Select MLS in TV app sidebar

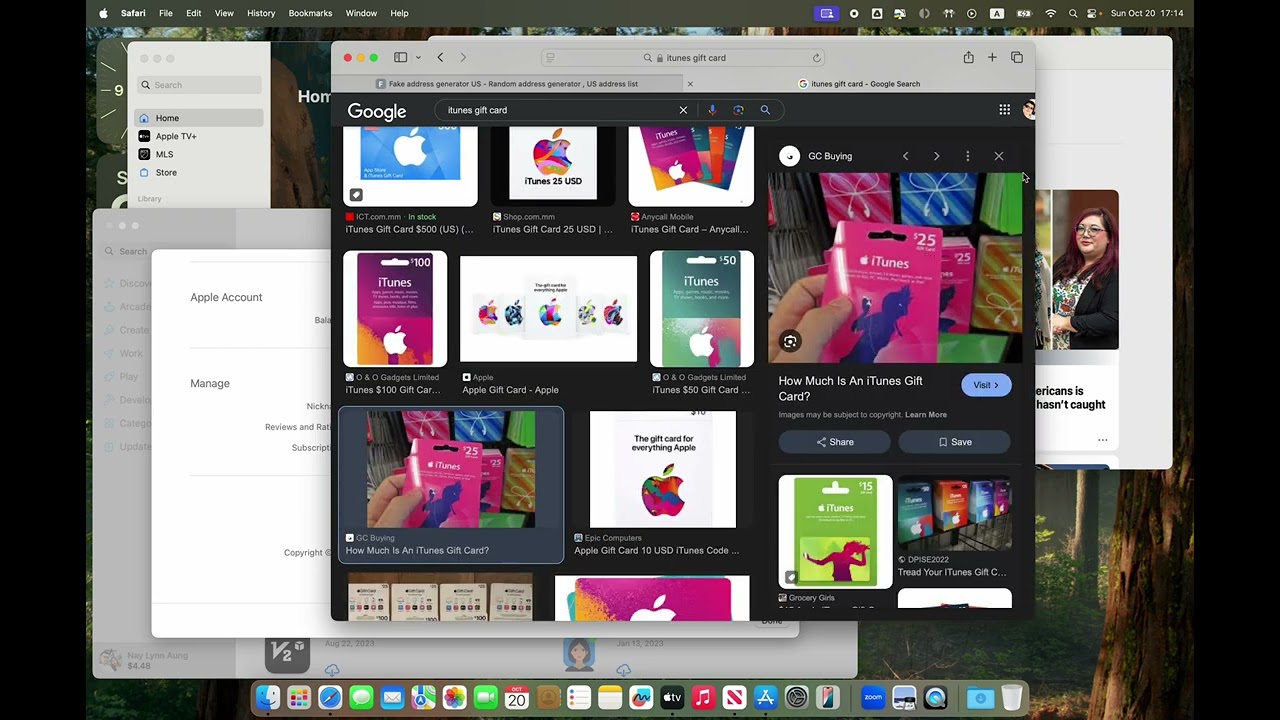(x=198, y=154)
